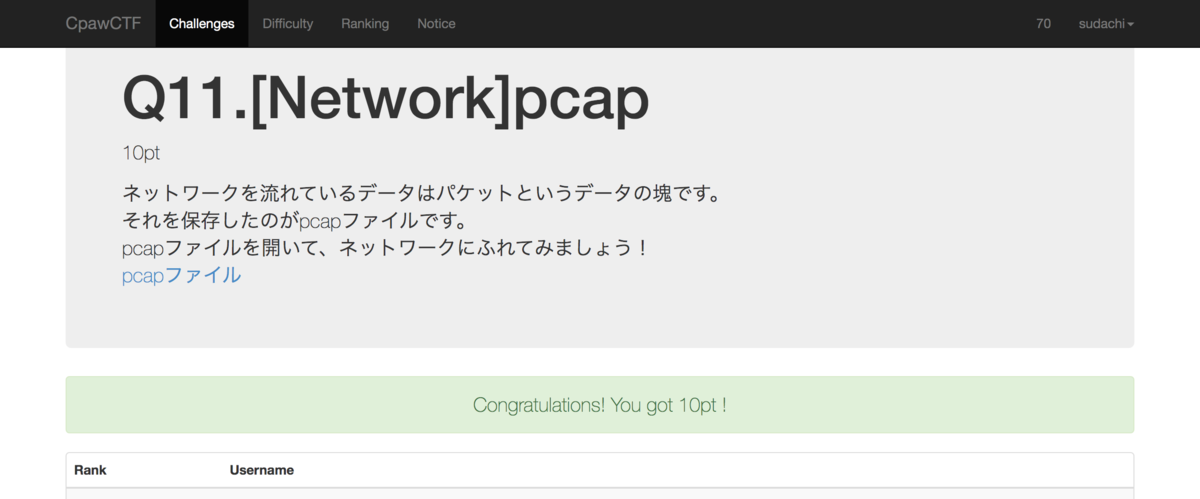The width and height of the screenshot is (1200, 499).
Task: Click the Q11.[Network]pcap heading
Action: pos(385,99)
